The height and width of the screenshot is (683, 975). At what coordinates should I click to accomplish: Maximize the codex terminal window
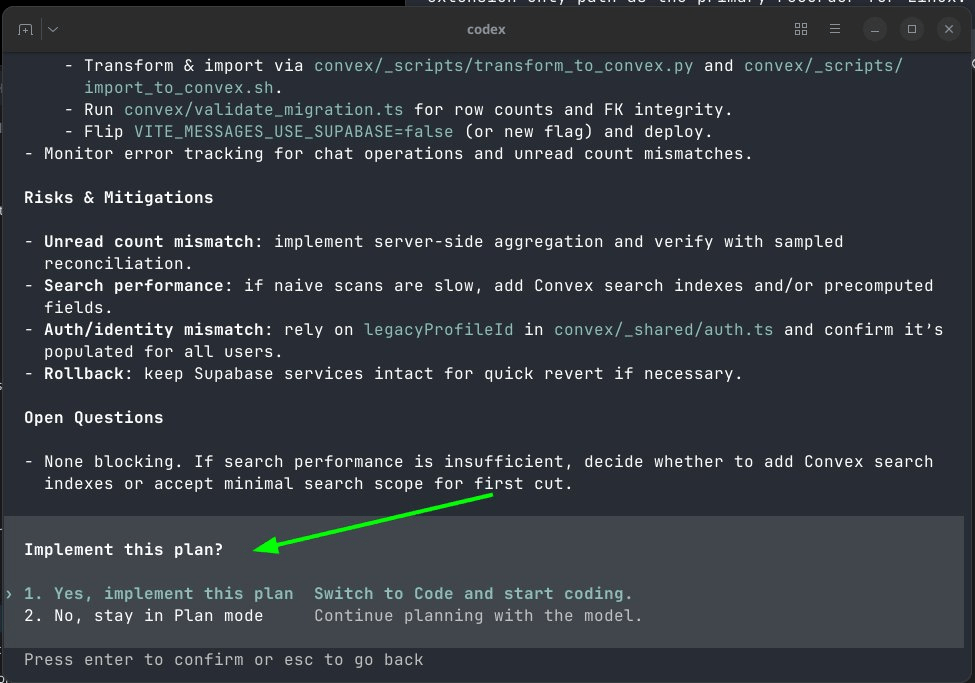coord(912,30)
